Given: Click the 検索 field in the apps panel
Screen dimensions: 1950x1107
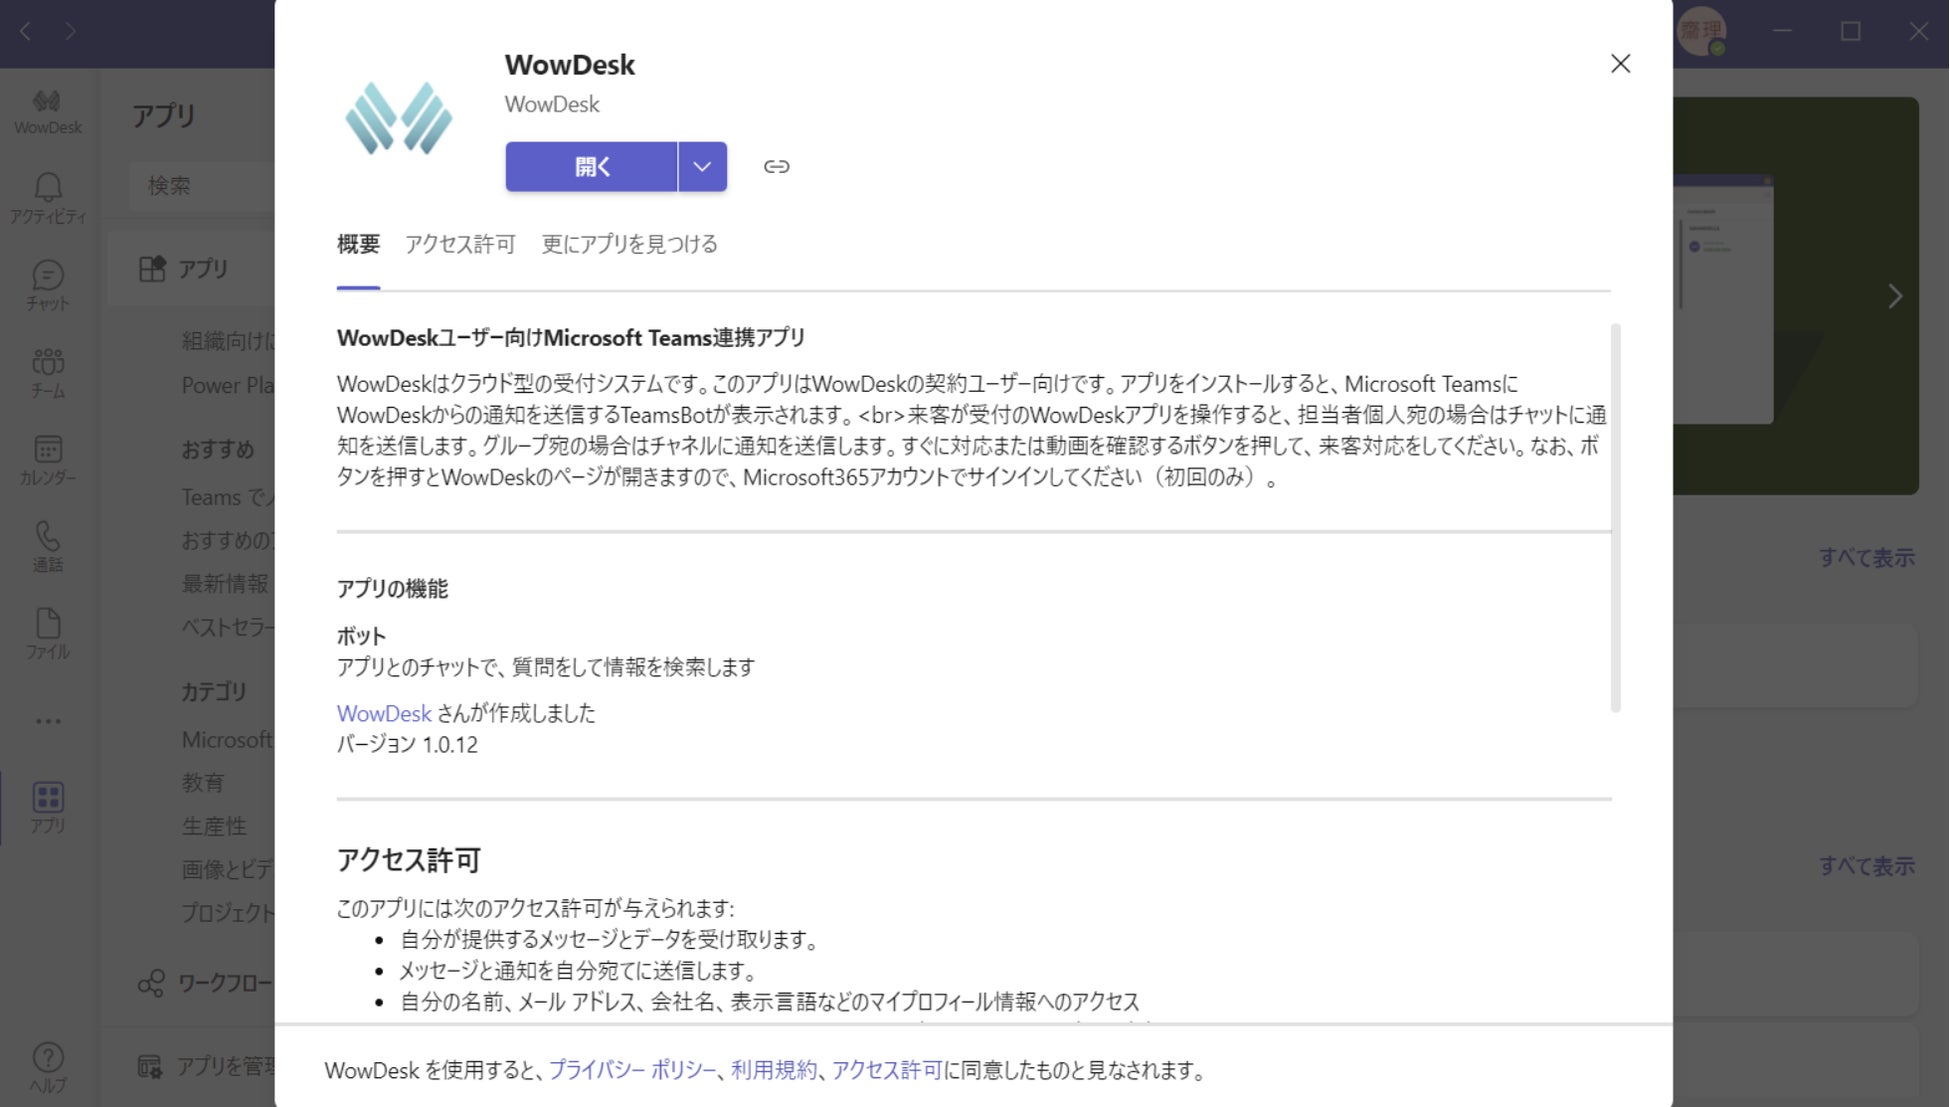Looking at the screenshot, I should [x=202, y=186].
